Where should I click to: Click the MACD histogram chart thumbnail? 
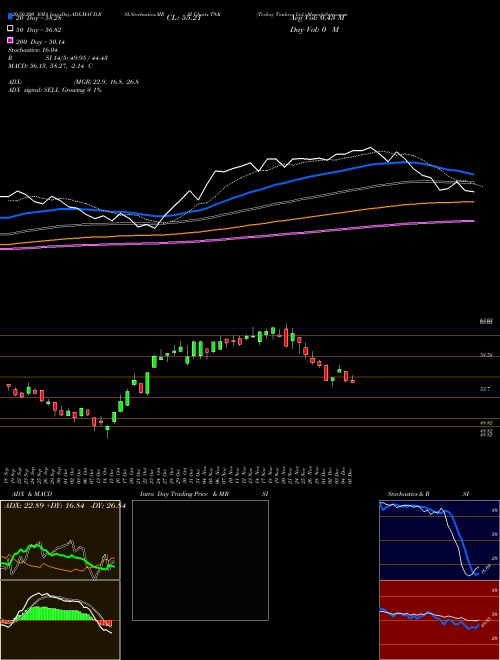60,620
